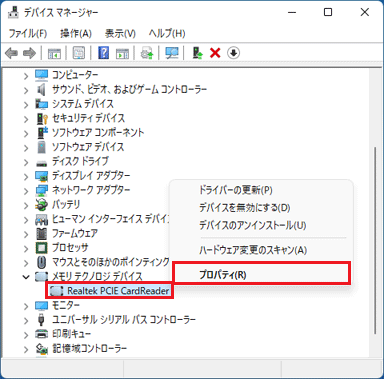Click the ユニバーサル シリアル バス USB icon
Image resolution: width=384 pixels, height=379 pixels.
tap(41, 320)
